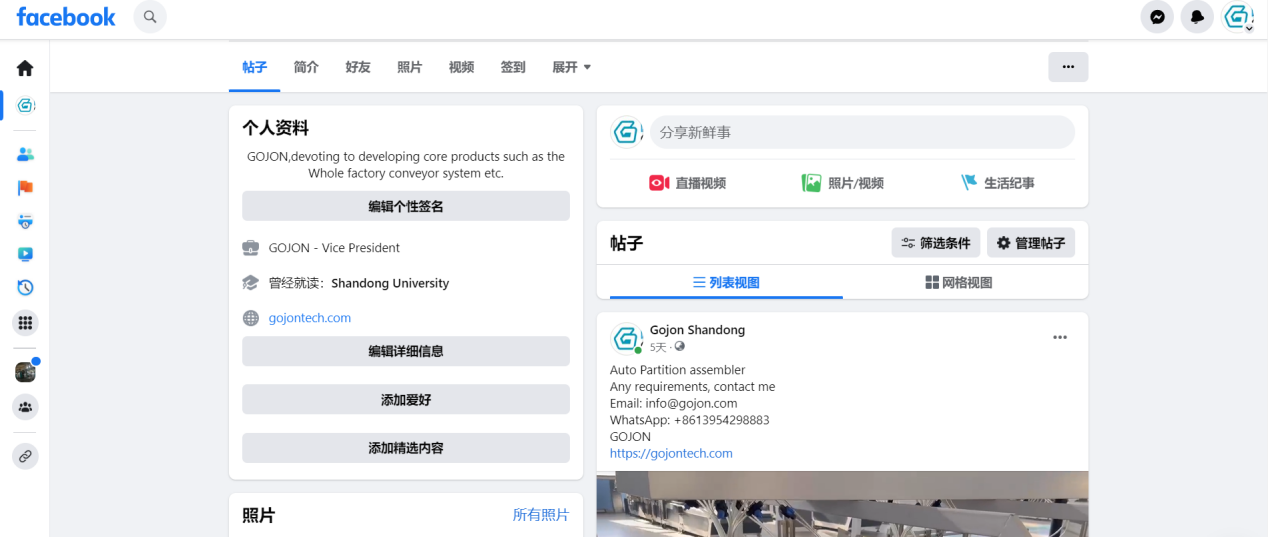Image resolution: width=1268 pixels, height=537 pixels.
Task: Click 添加精选内容 button
Action: click(x=406, y=448)
